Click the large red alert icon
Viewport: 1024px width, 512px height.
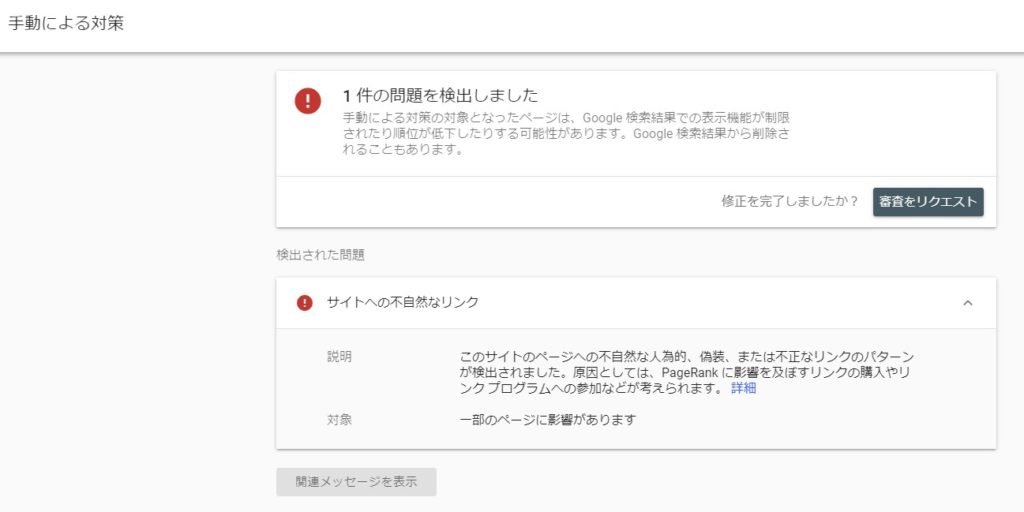coord(308,101)
